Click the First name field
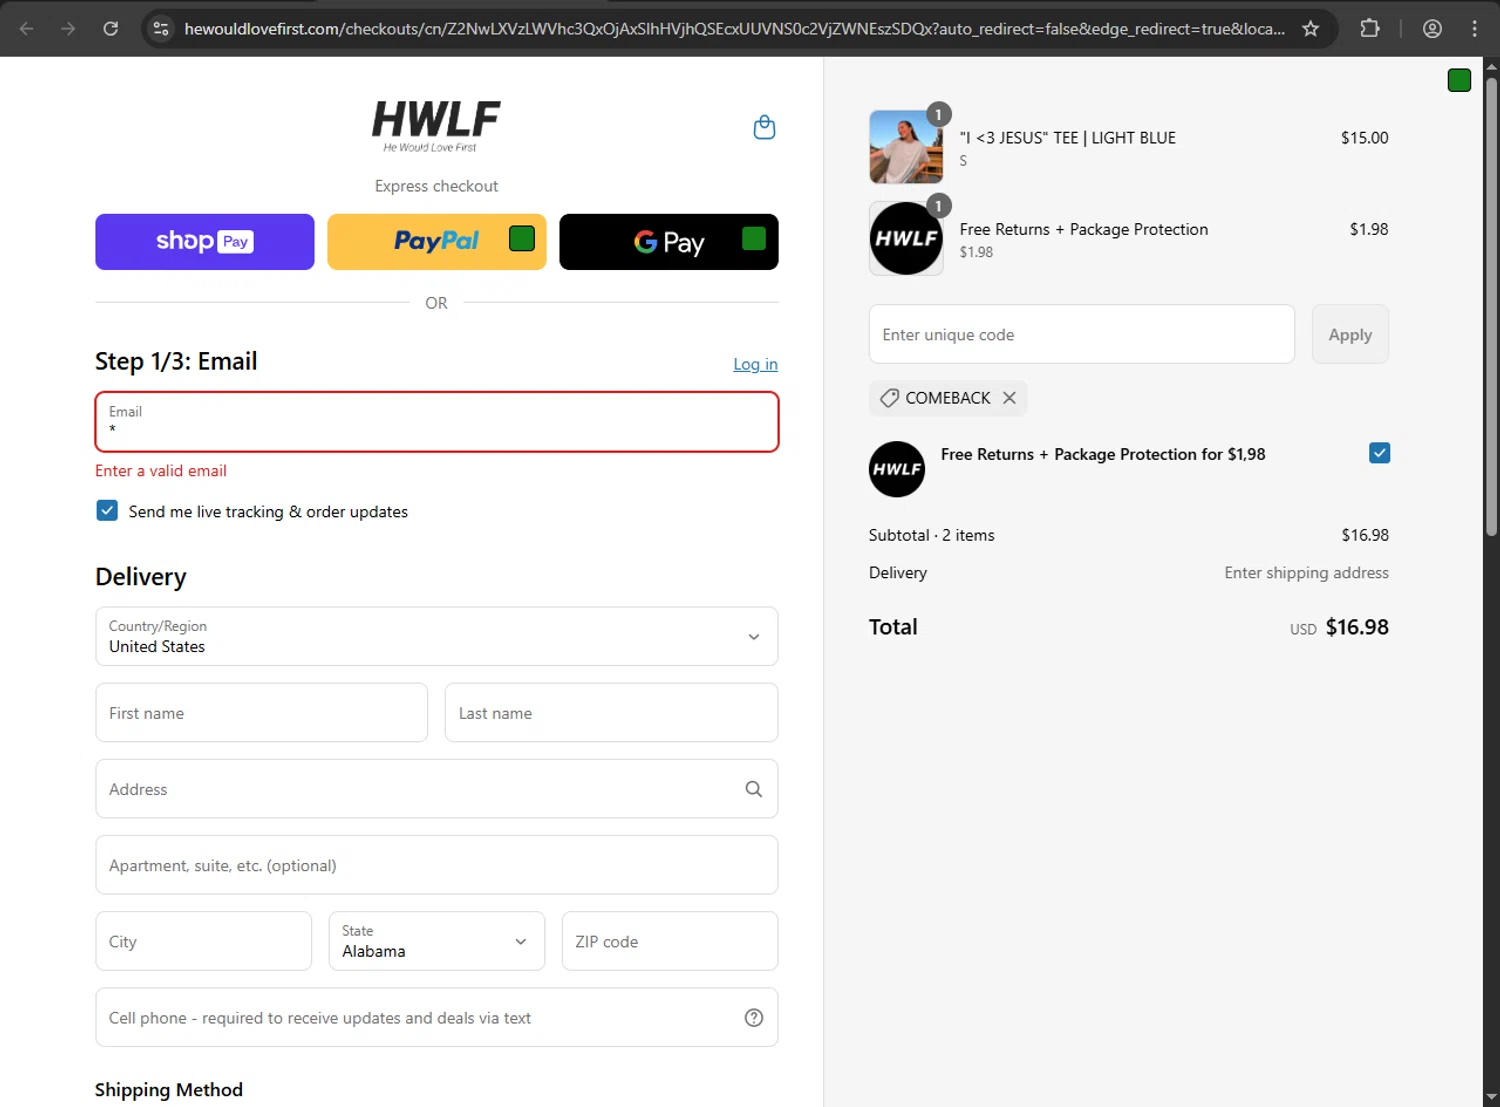This screenshot has width=1500, height=1107. 262,713
